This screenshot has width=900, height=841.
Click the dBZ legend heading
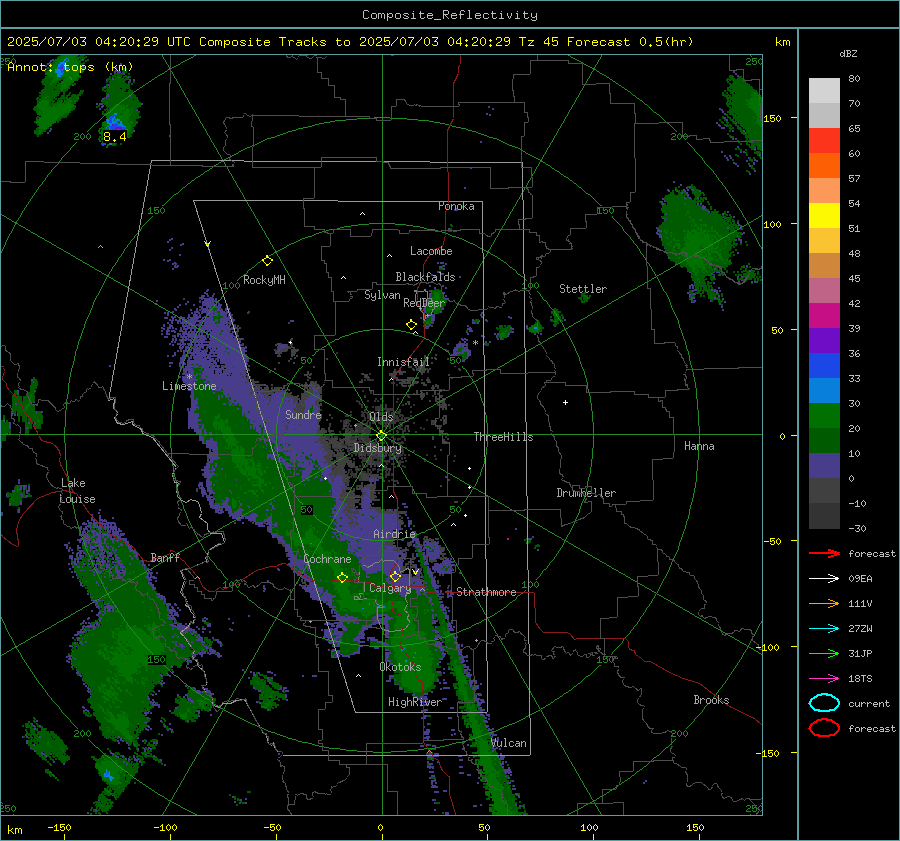(x=848, y=53)
